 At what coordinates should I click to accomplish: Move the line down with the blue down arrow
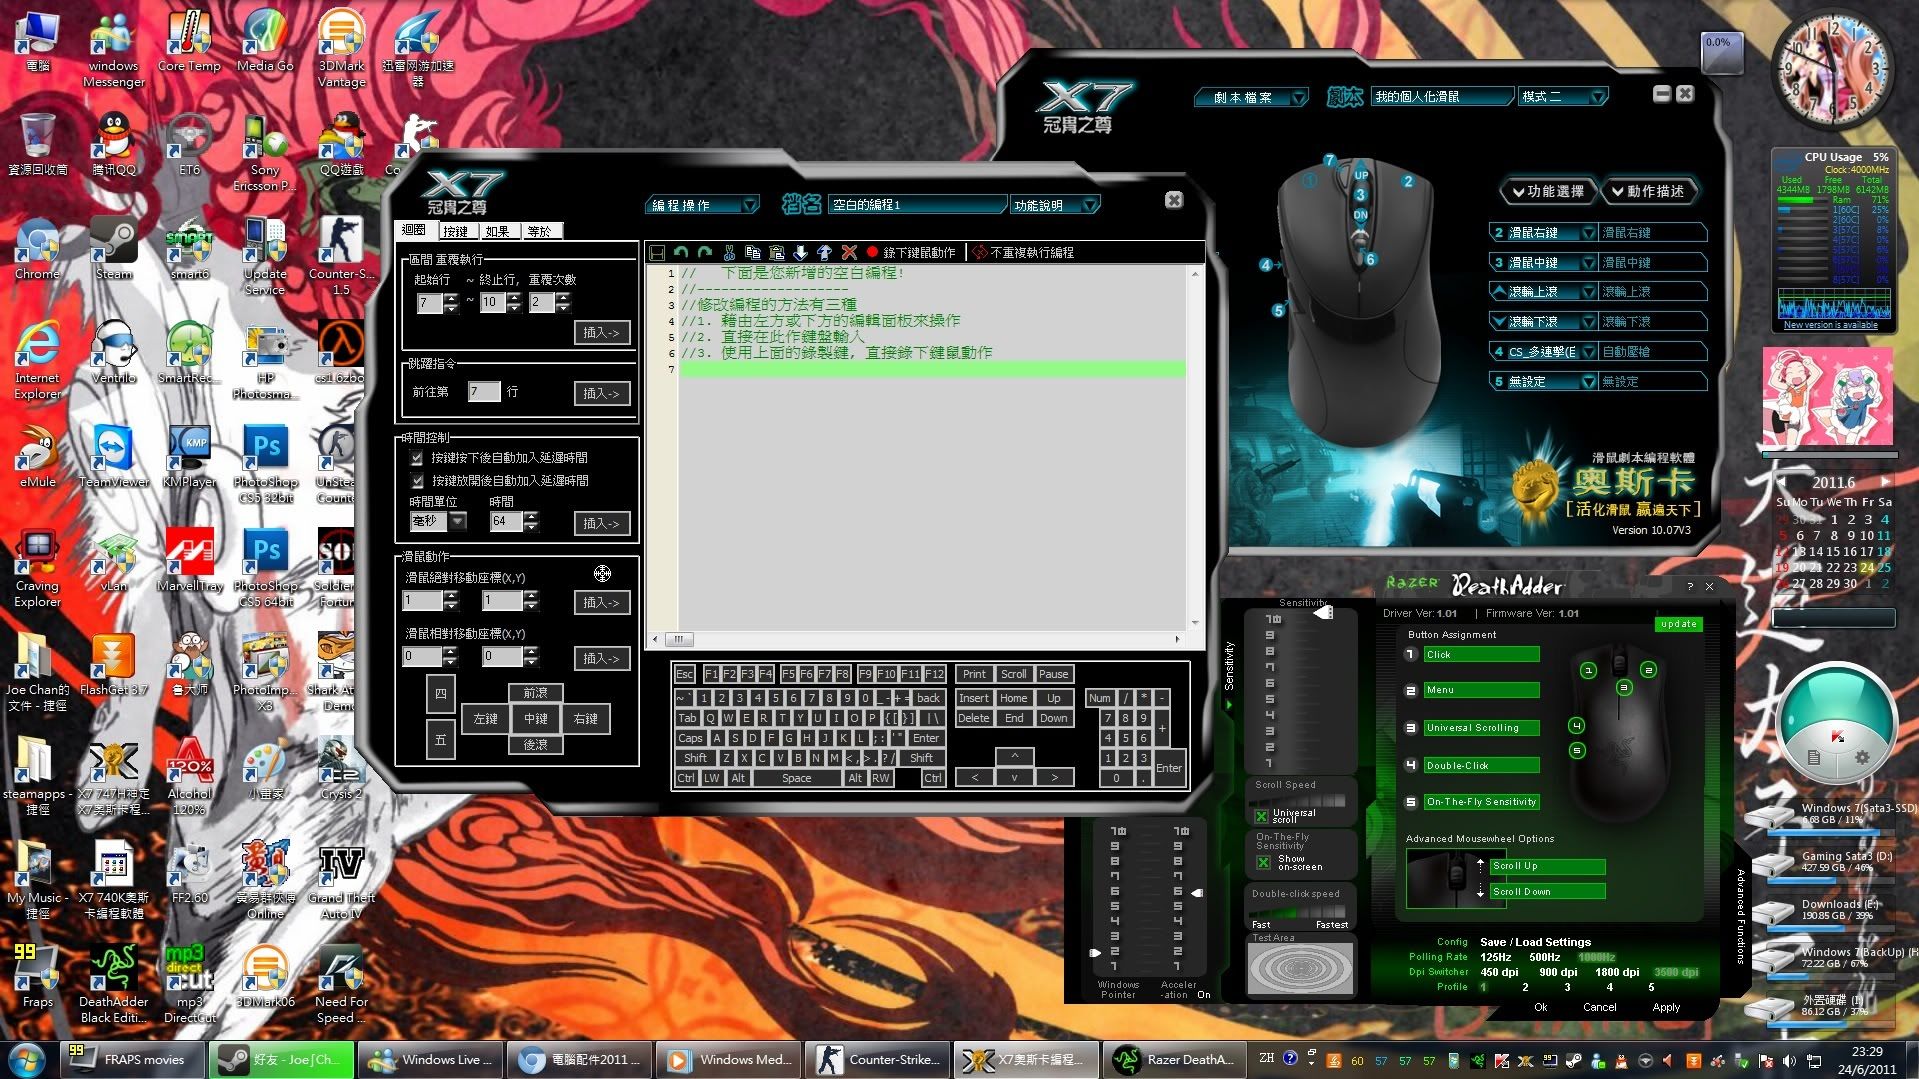(801, 253)
